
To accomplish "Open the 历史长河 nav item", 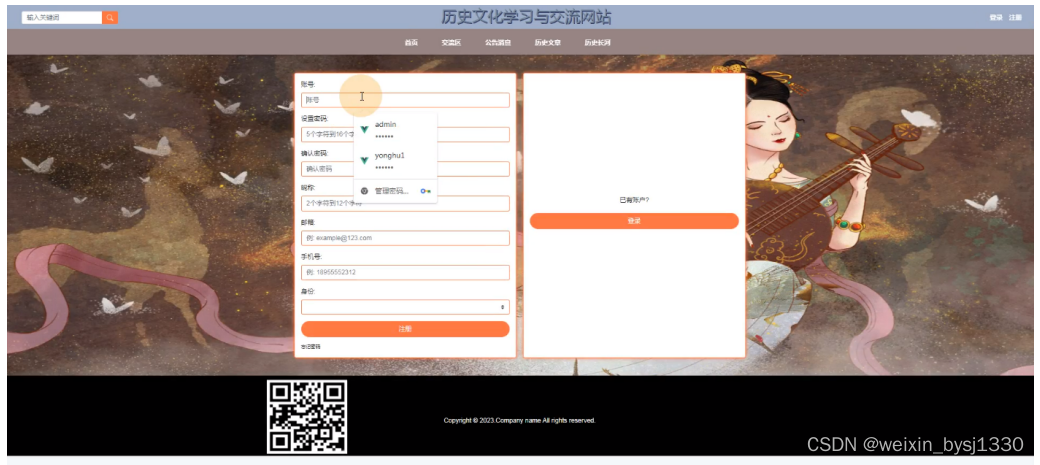I will pyautogui.click(x=597, y=42).
